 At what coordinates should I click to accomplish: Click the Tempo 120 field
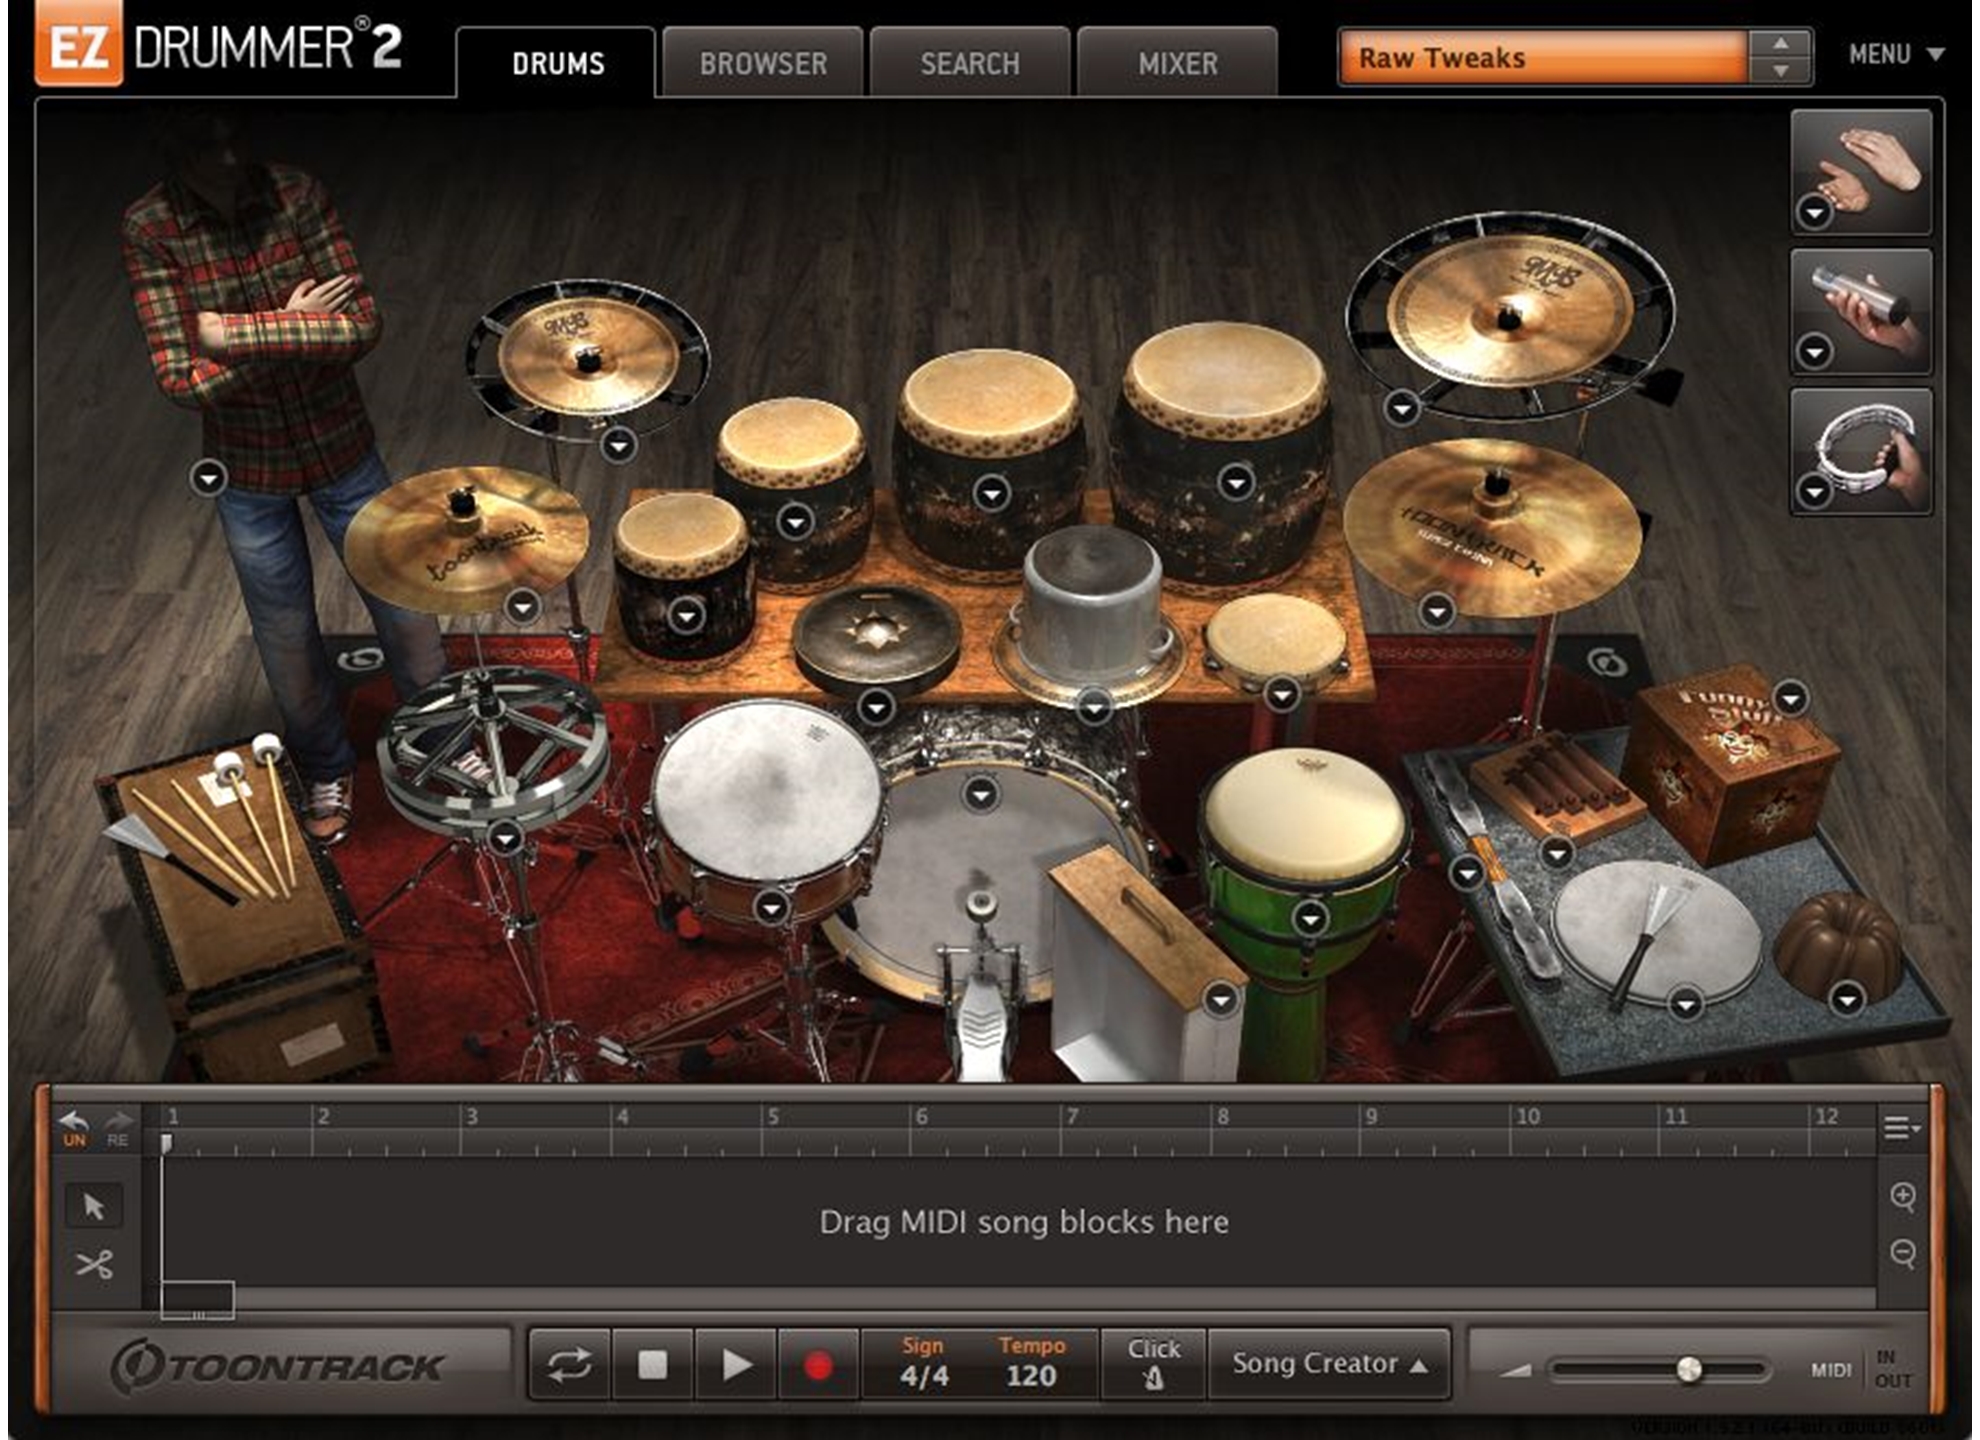point(1031,1375)
